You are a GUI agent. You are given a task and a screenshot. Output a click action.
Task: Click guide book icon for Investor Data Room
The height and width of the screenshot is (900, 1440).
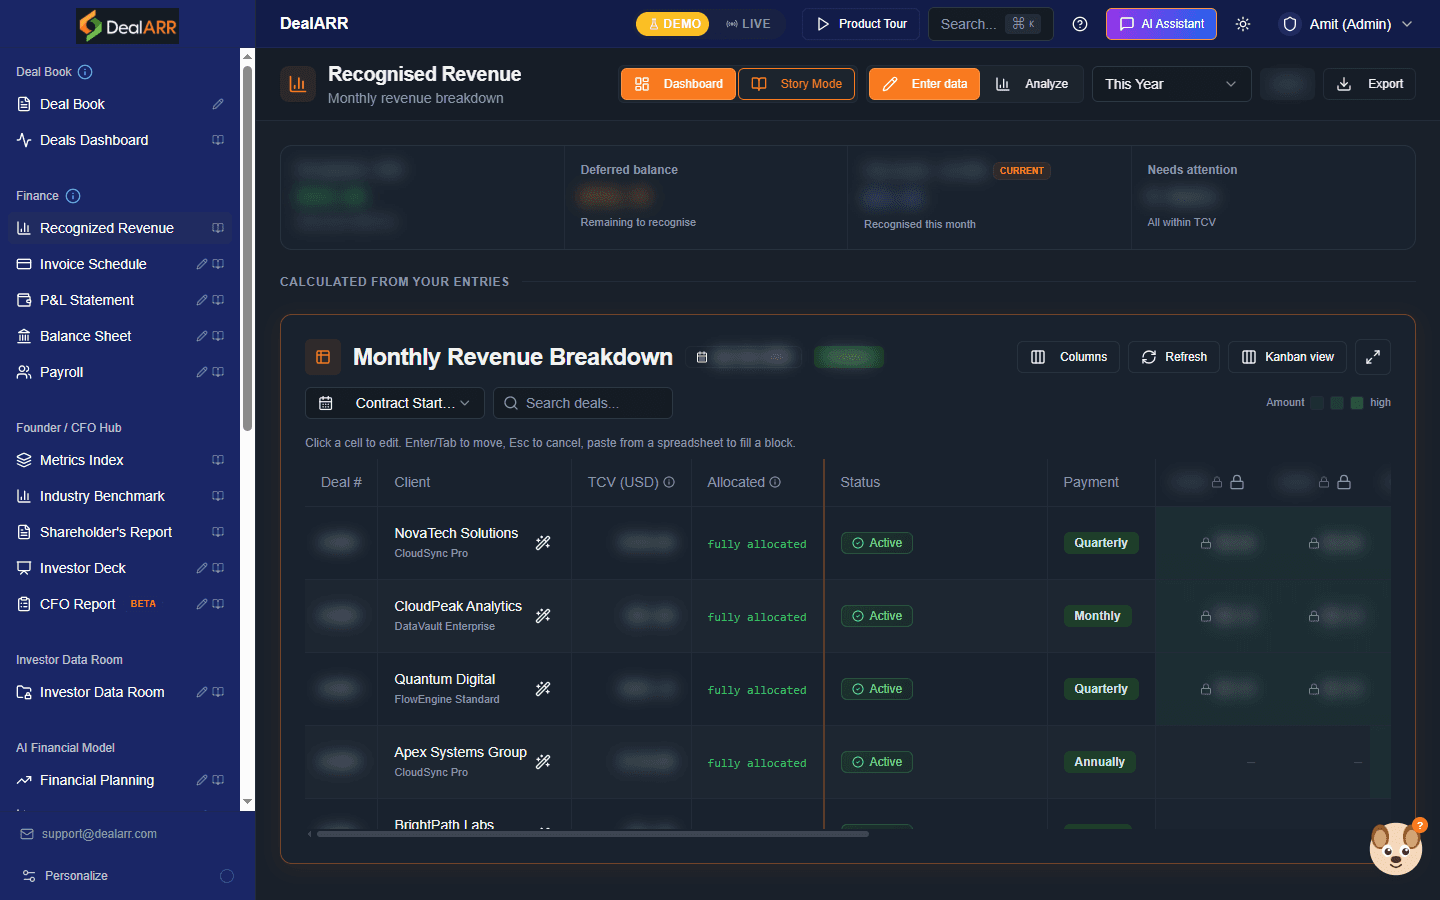pyautogui.click(x=218, y=692)
